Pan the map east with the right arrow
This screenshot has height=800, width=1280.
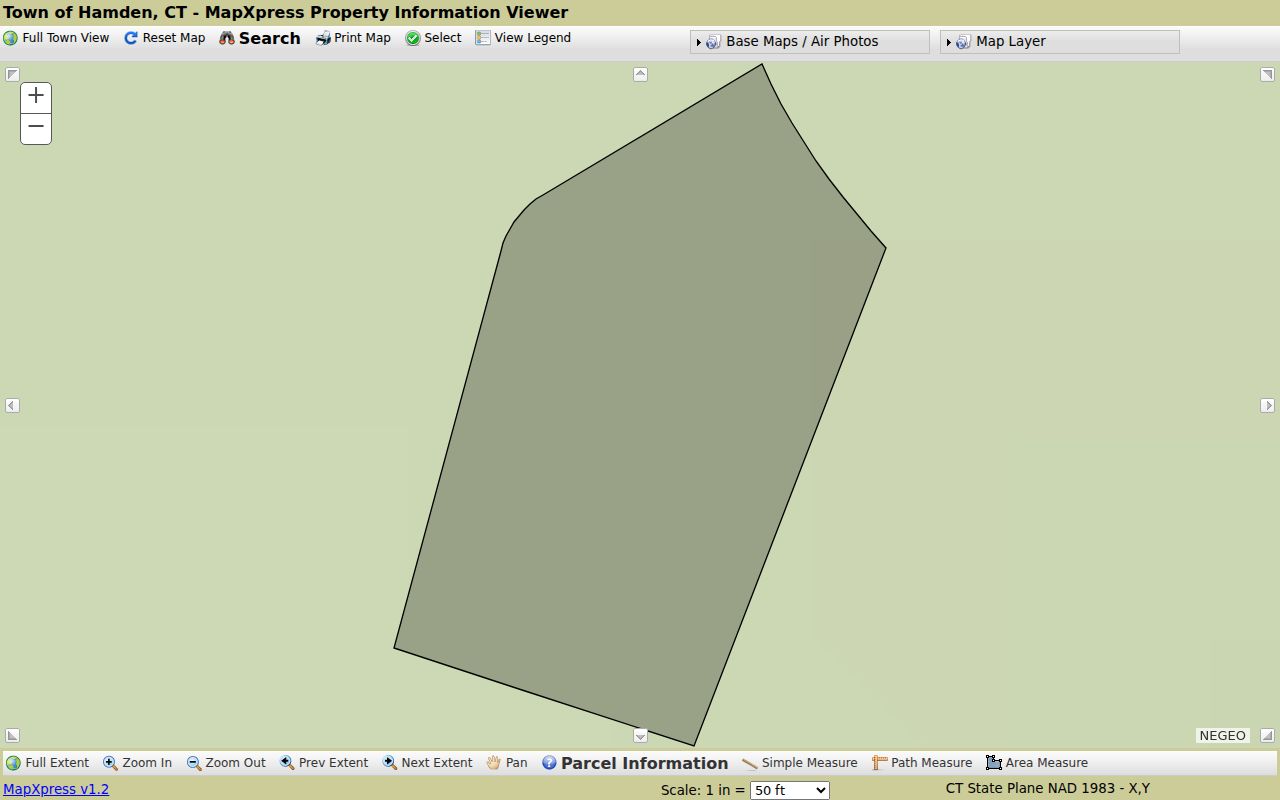point(1267,405)
